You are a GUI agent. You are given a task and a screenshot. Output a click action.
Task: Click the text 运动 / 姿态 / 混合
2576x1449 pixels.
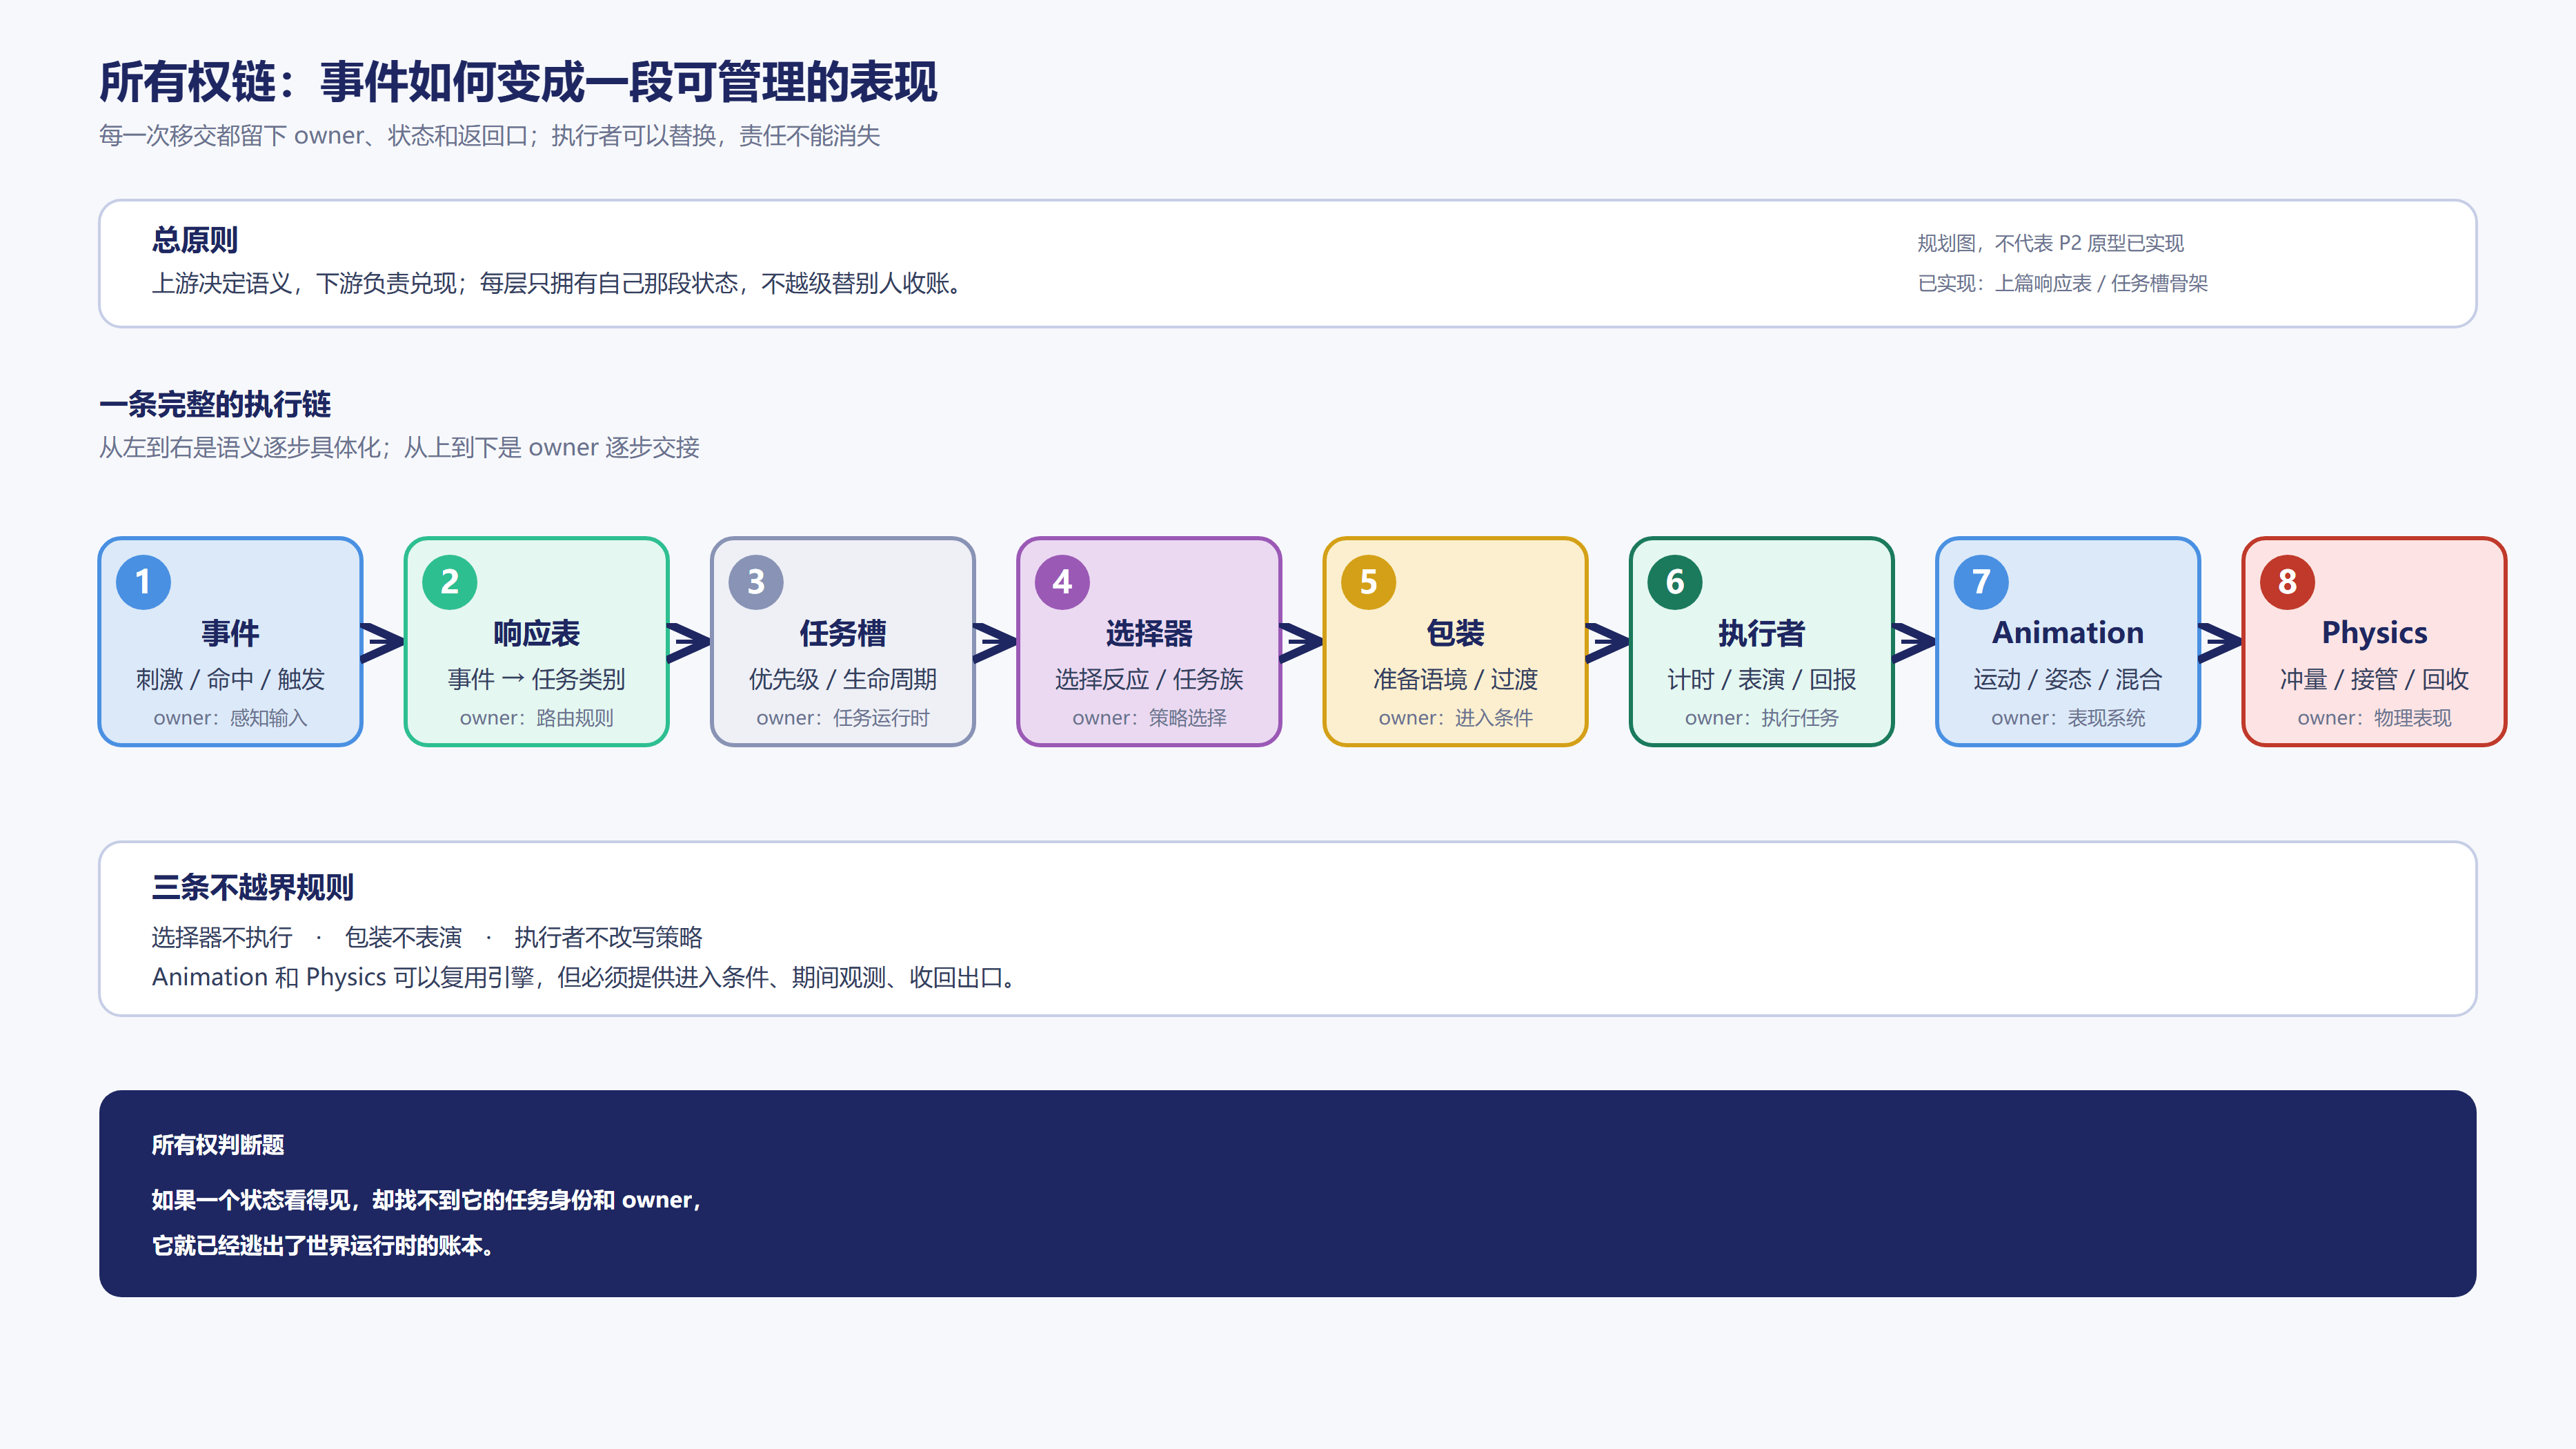point(2068,679)
